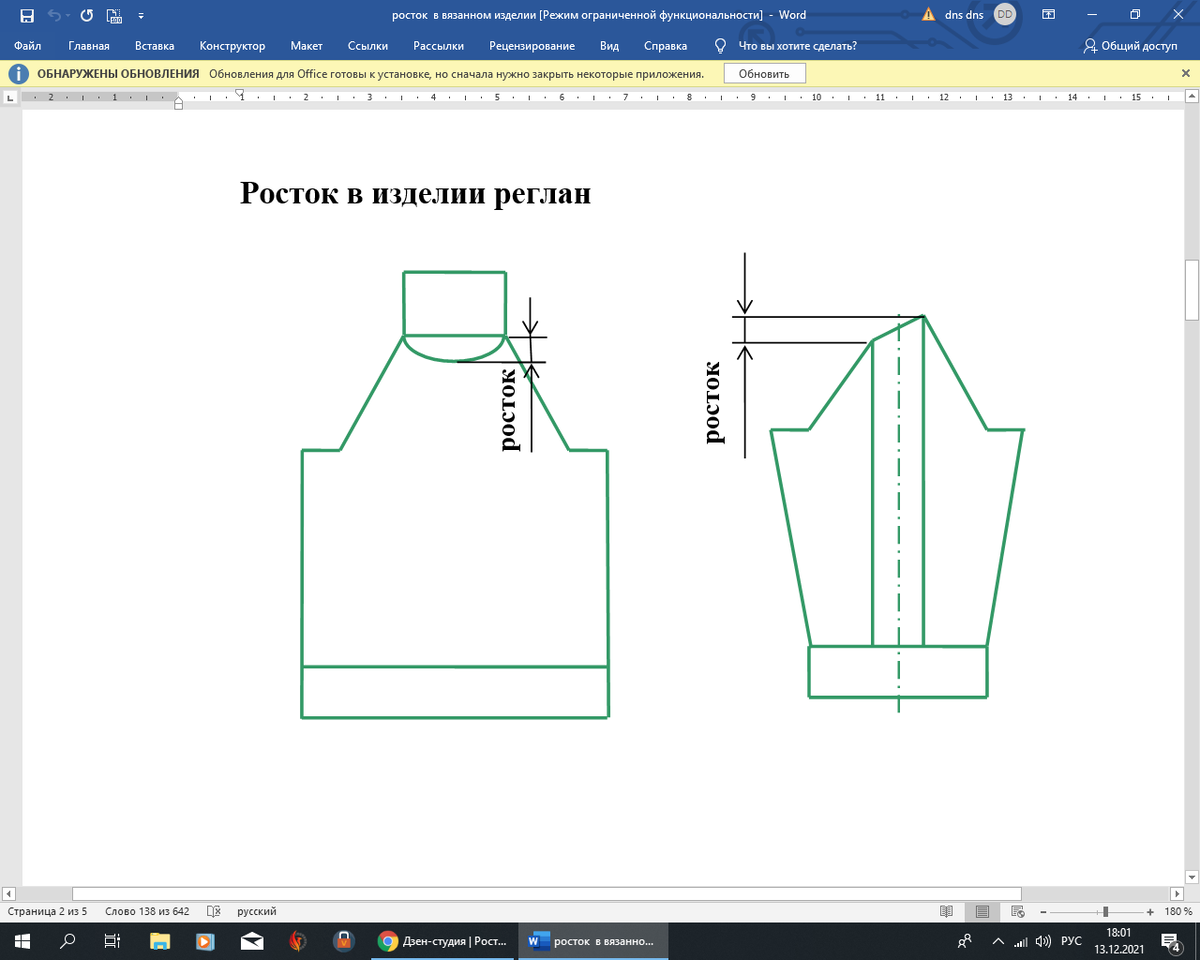Screen dimensions: 1200x960
Task: Click the warning triangle next to account name
Action: click(x=928, y=15)
